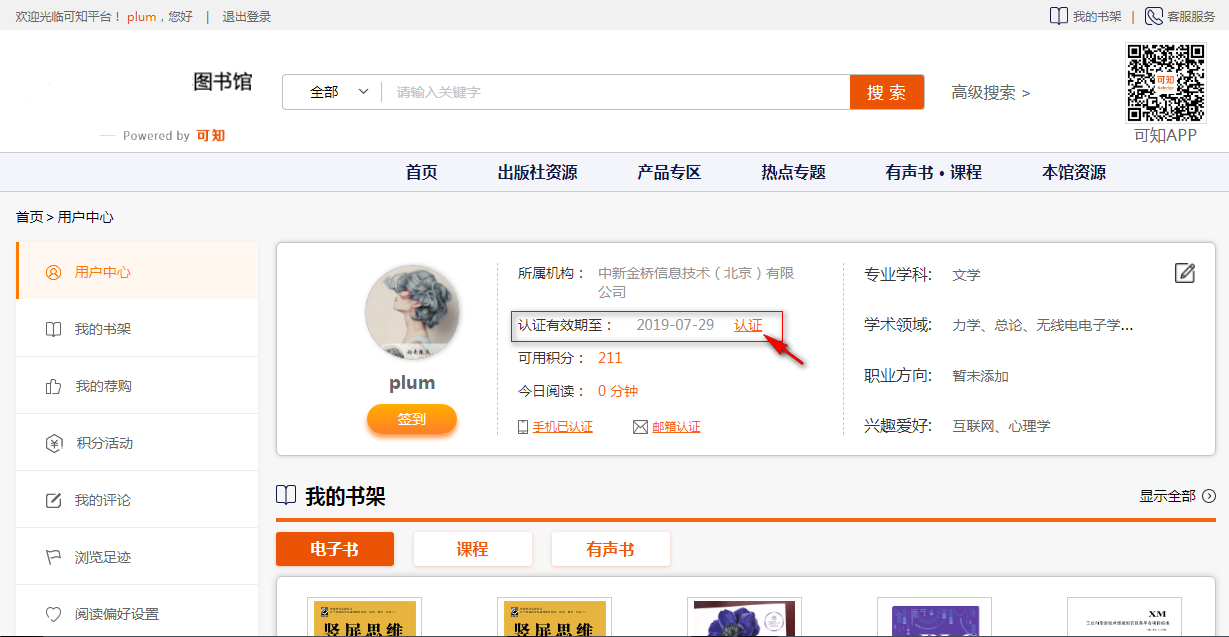The width and height of the screenshot is (1229, 637).
Task: Open My Bookshelf icon in top bar
Action: 1058,16
